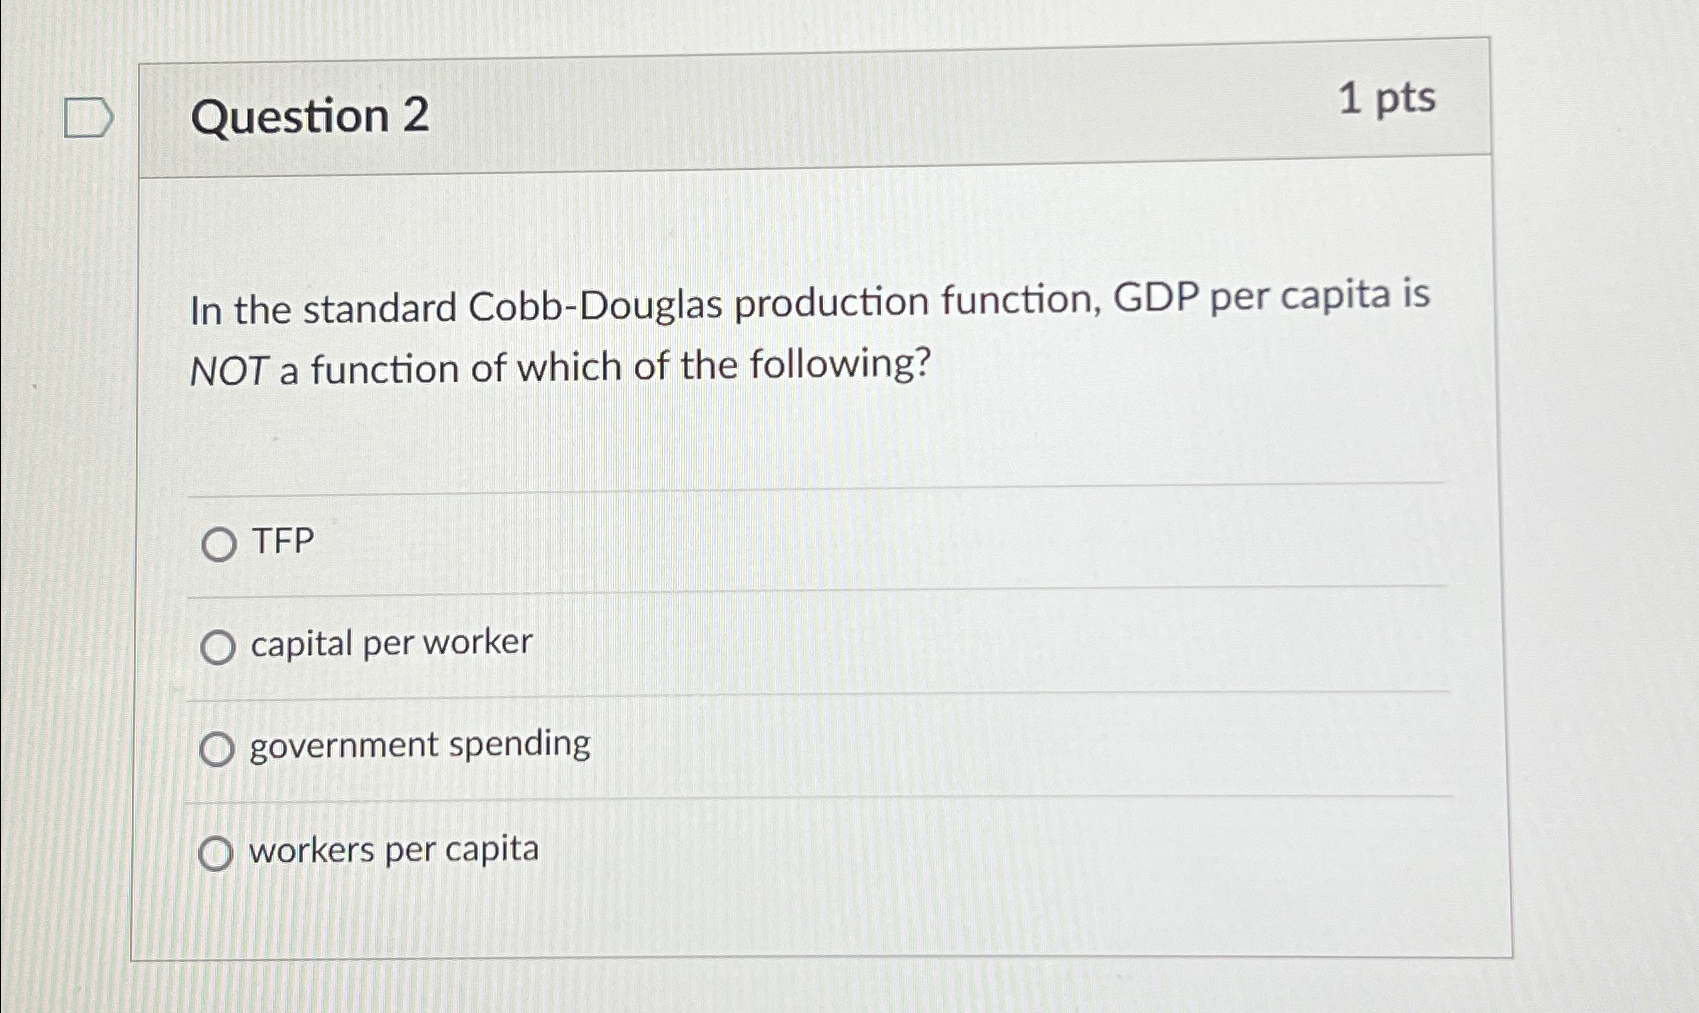The width and height of the screenshot is (1699, 1013).
Task: Pick the workers per capita option
Action: [216, 853]
